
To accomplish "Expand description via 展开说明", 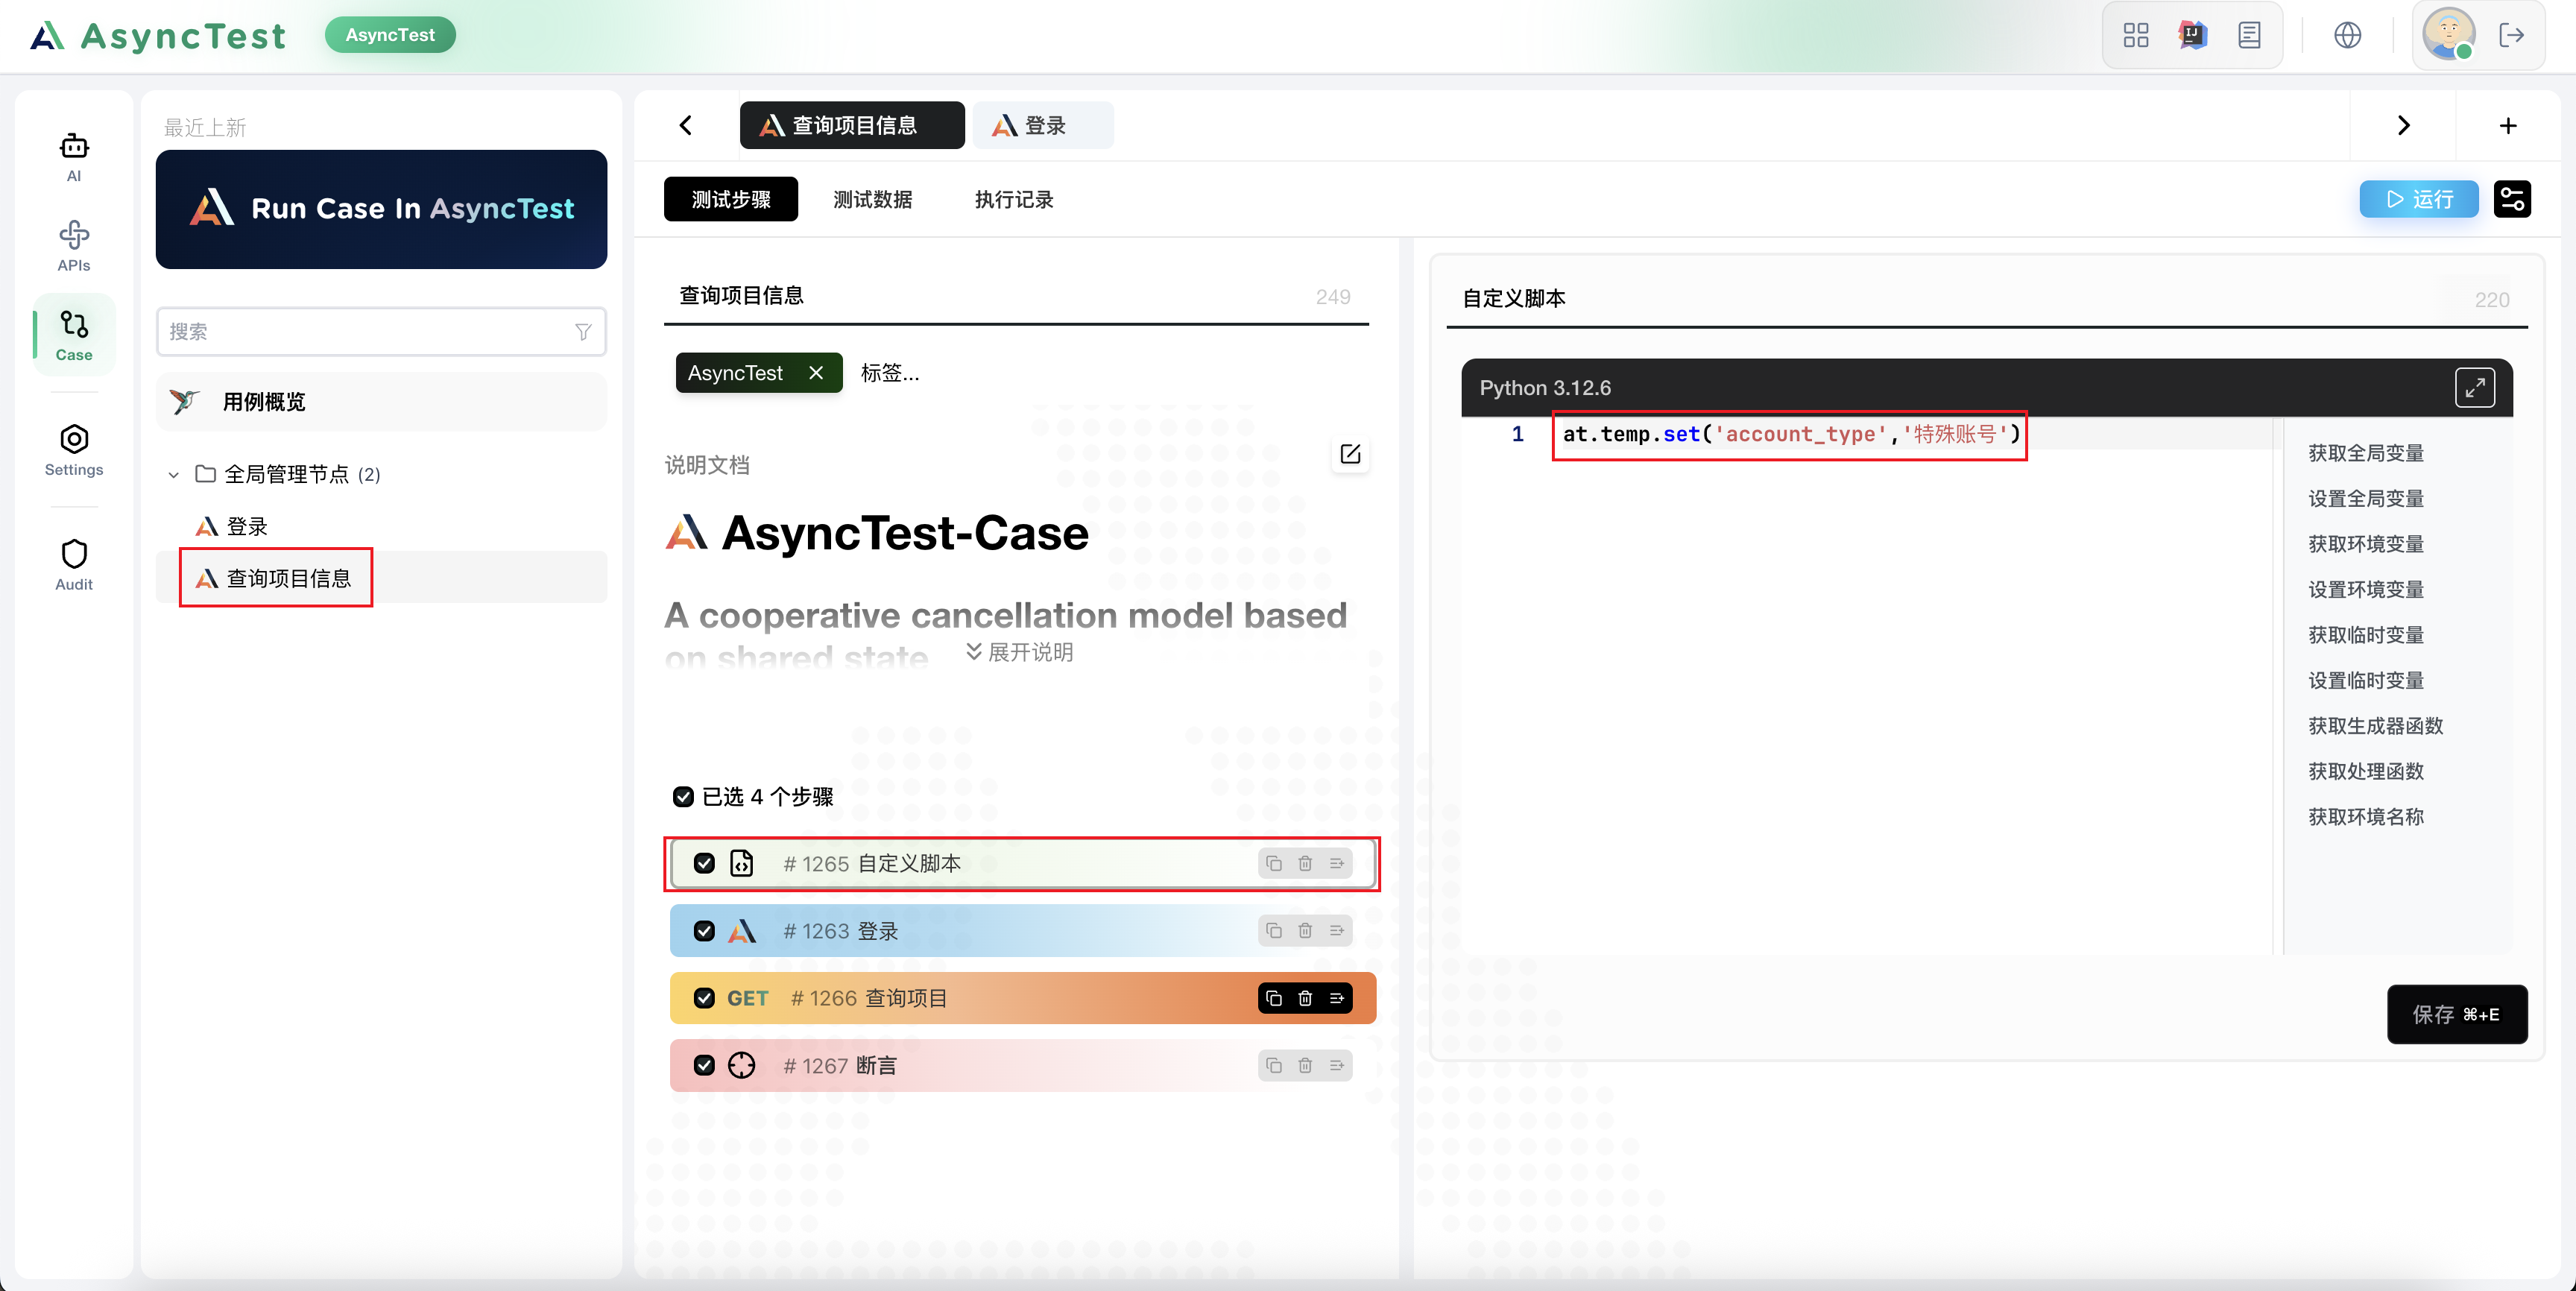I will (x=1019, y=652).
